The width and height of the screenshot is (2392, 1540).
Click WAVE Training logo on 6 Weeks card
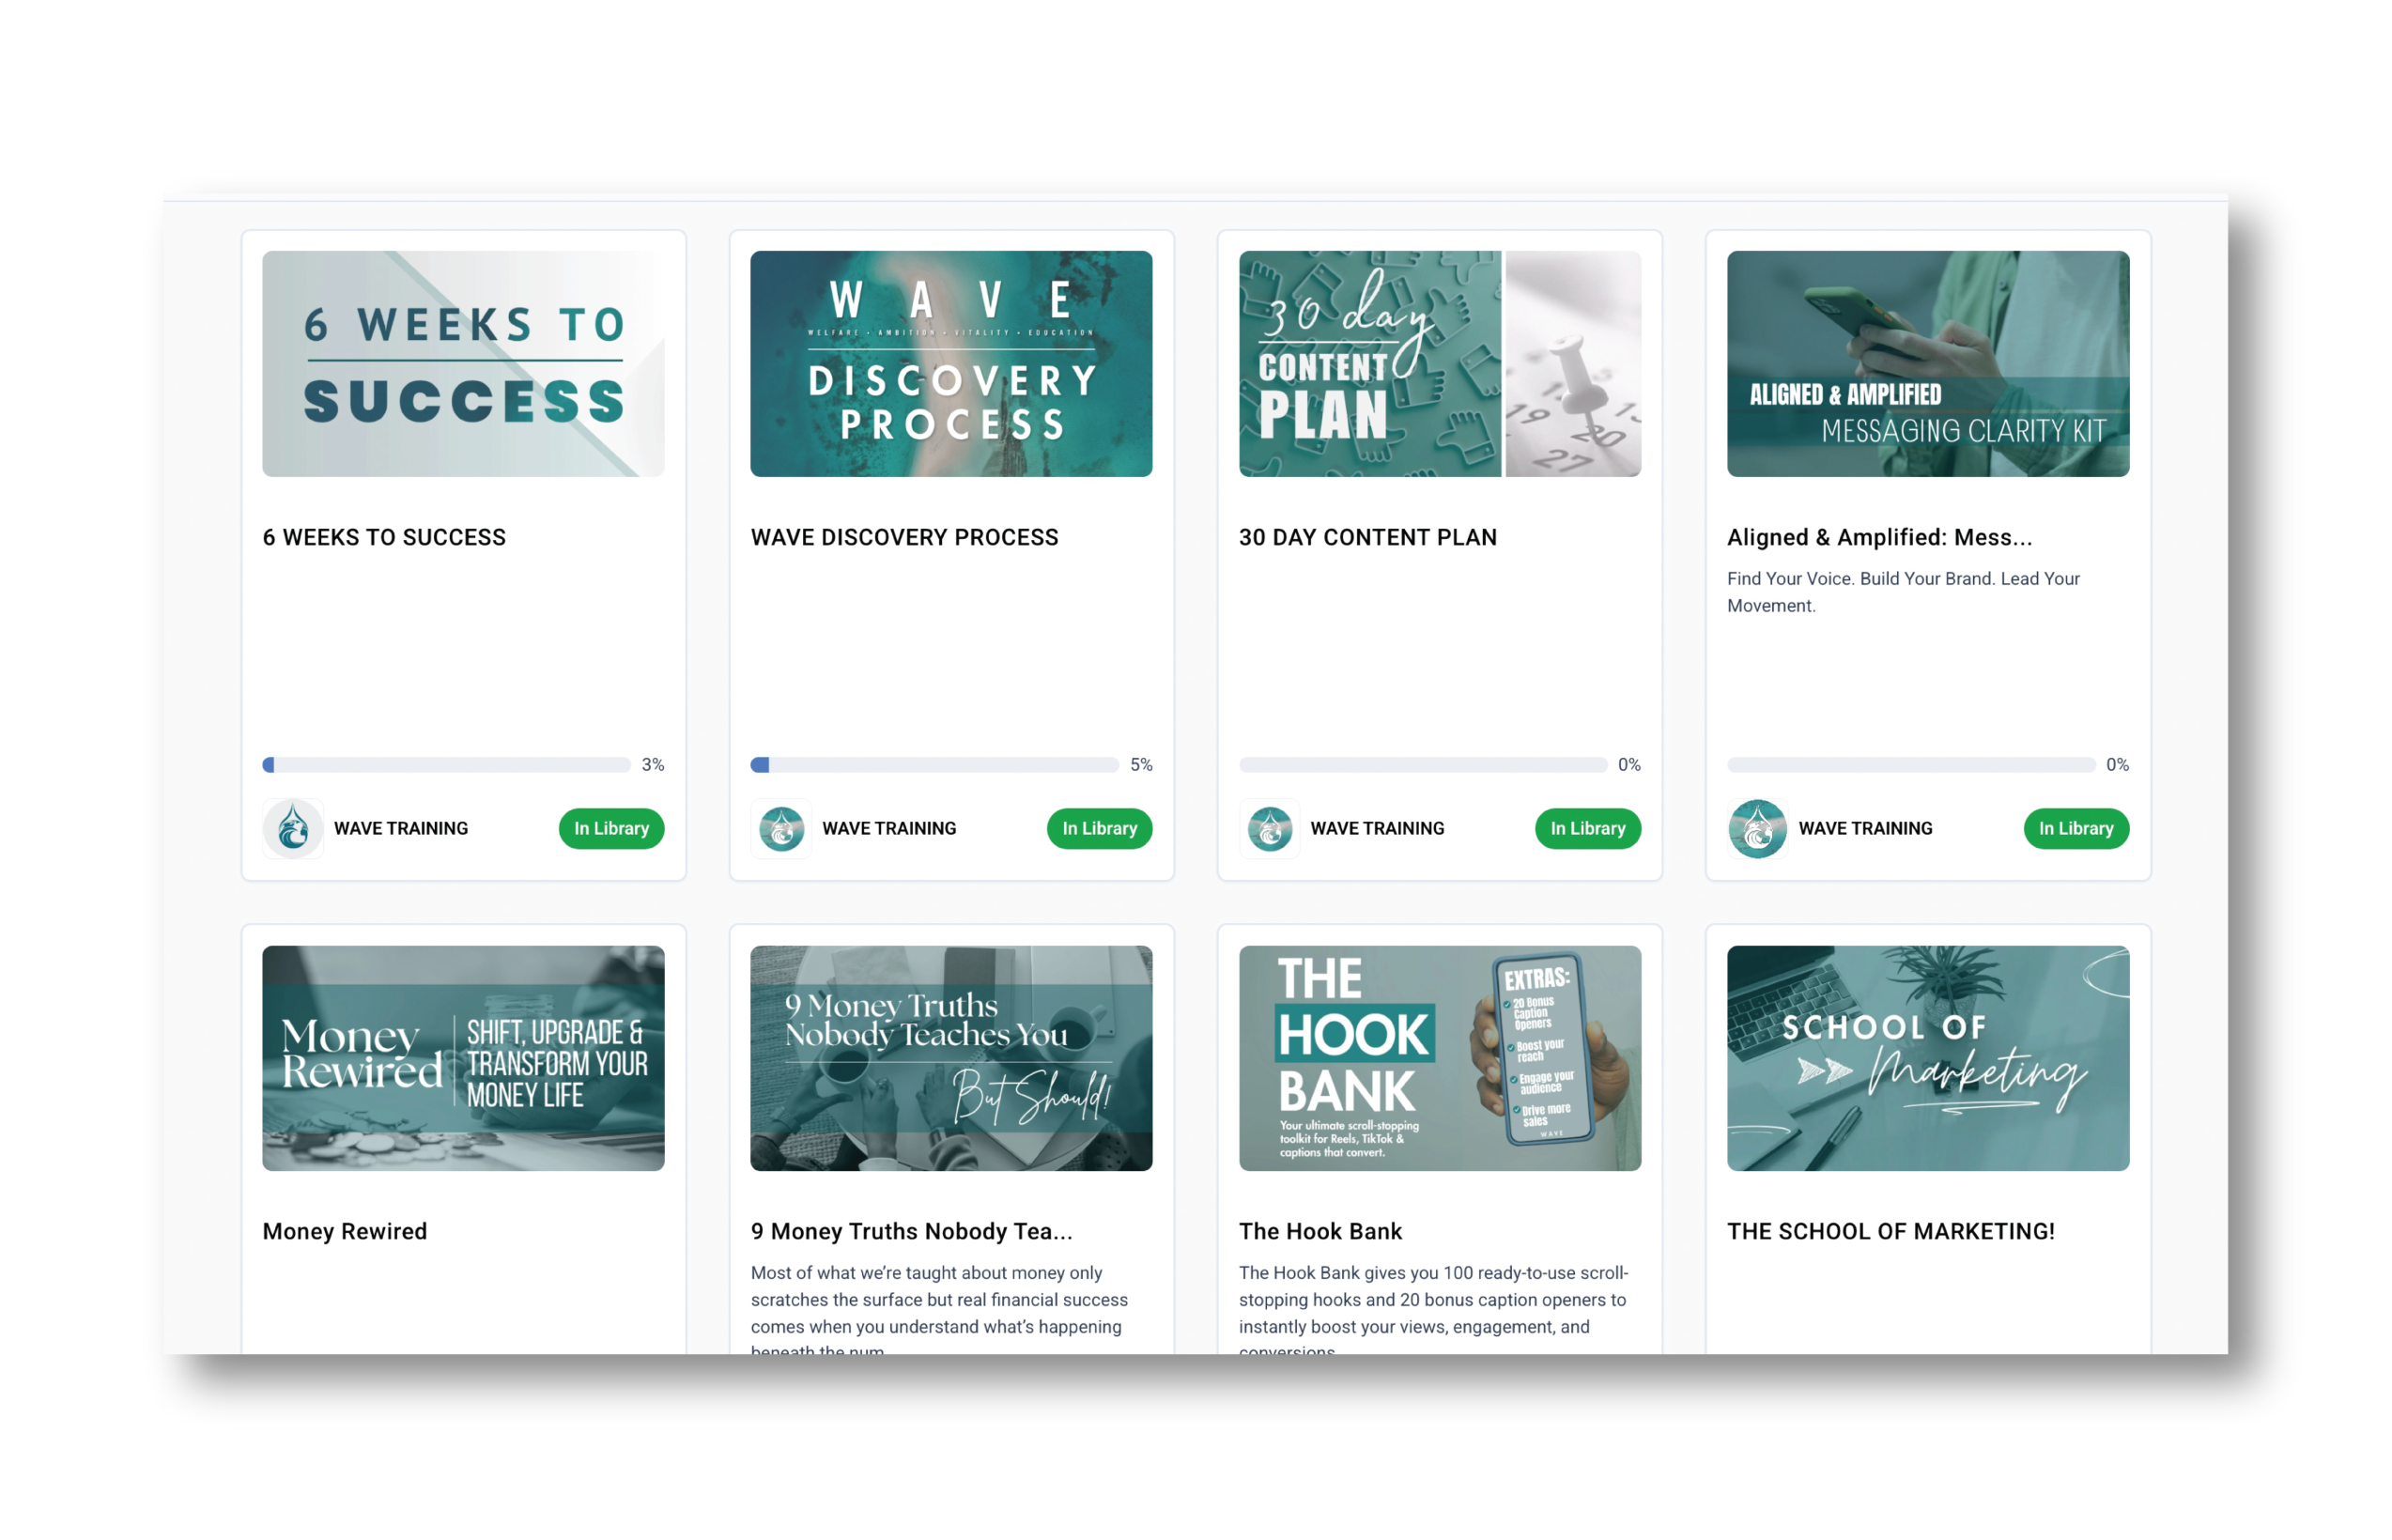(293, 828)
